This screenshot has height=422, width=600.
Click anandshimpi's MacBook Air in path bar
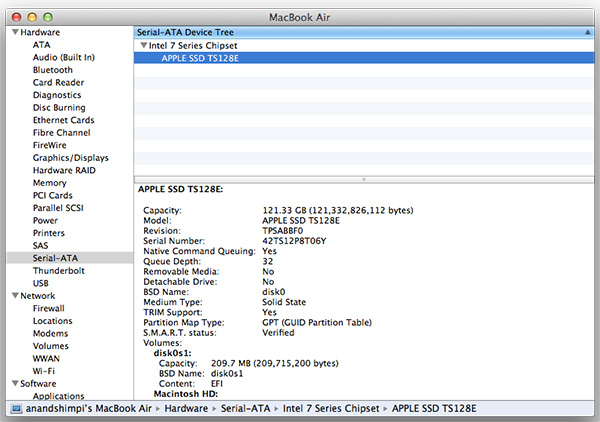point(89,409)
